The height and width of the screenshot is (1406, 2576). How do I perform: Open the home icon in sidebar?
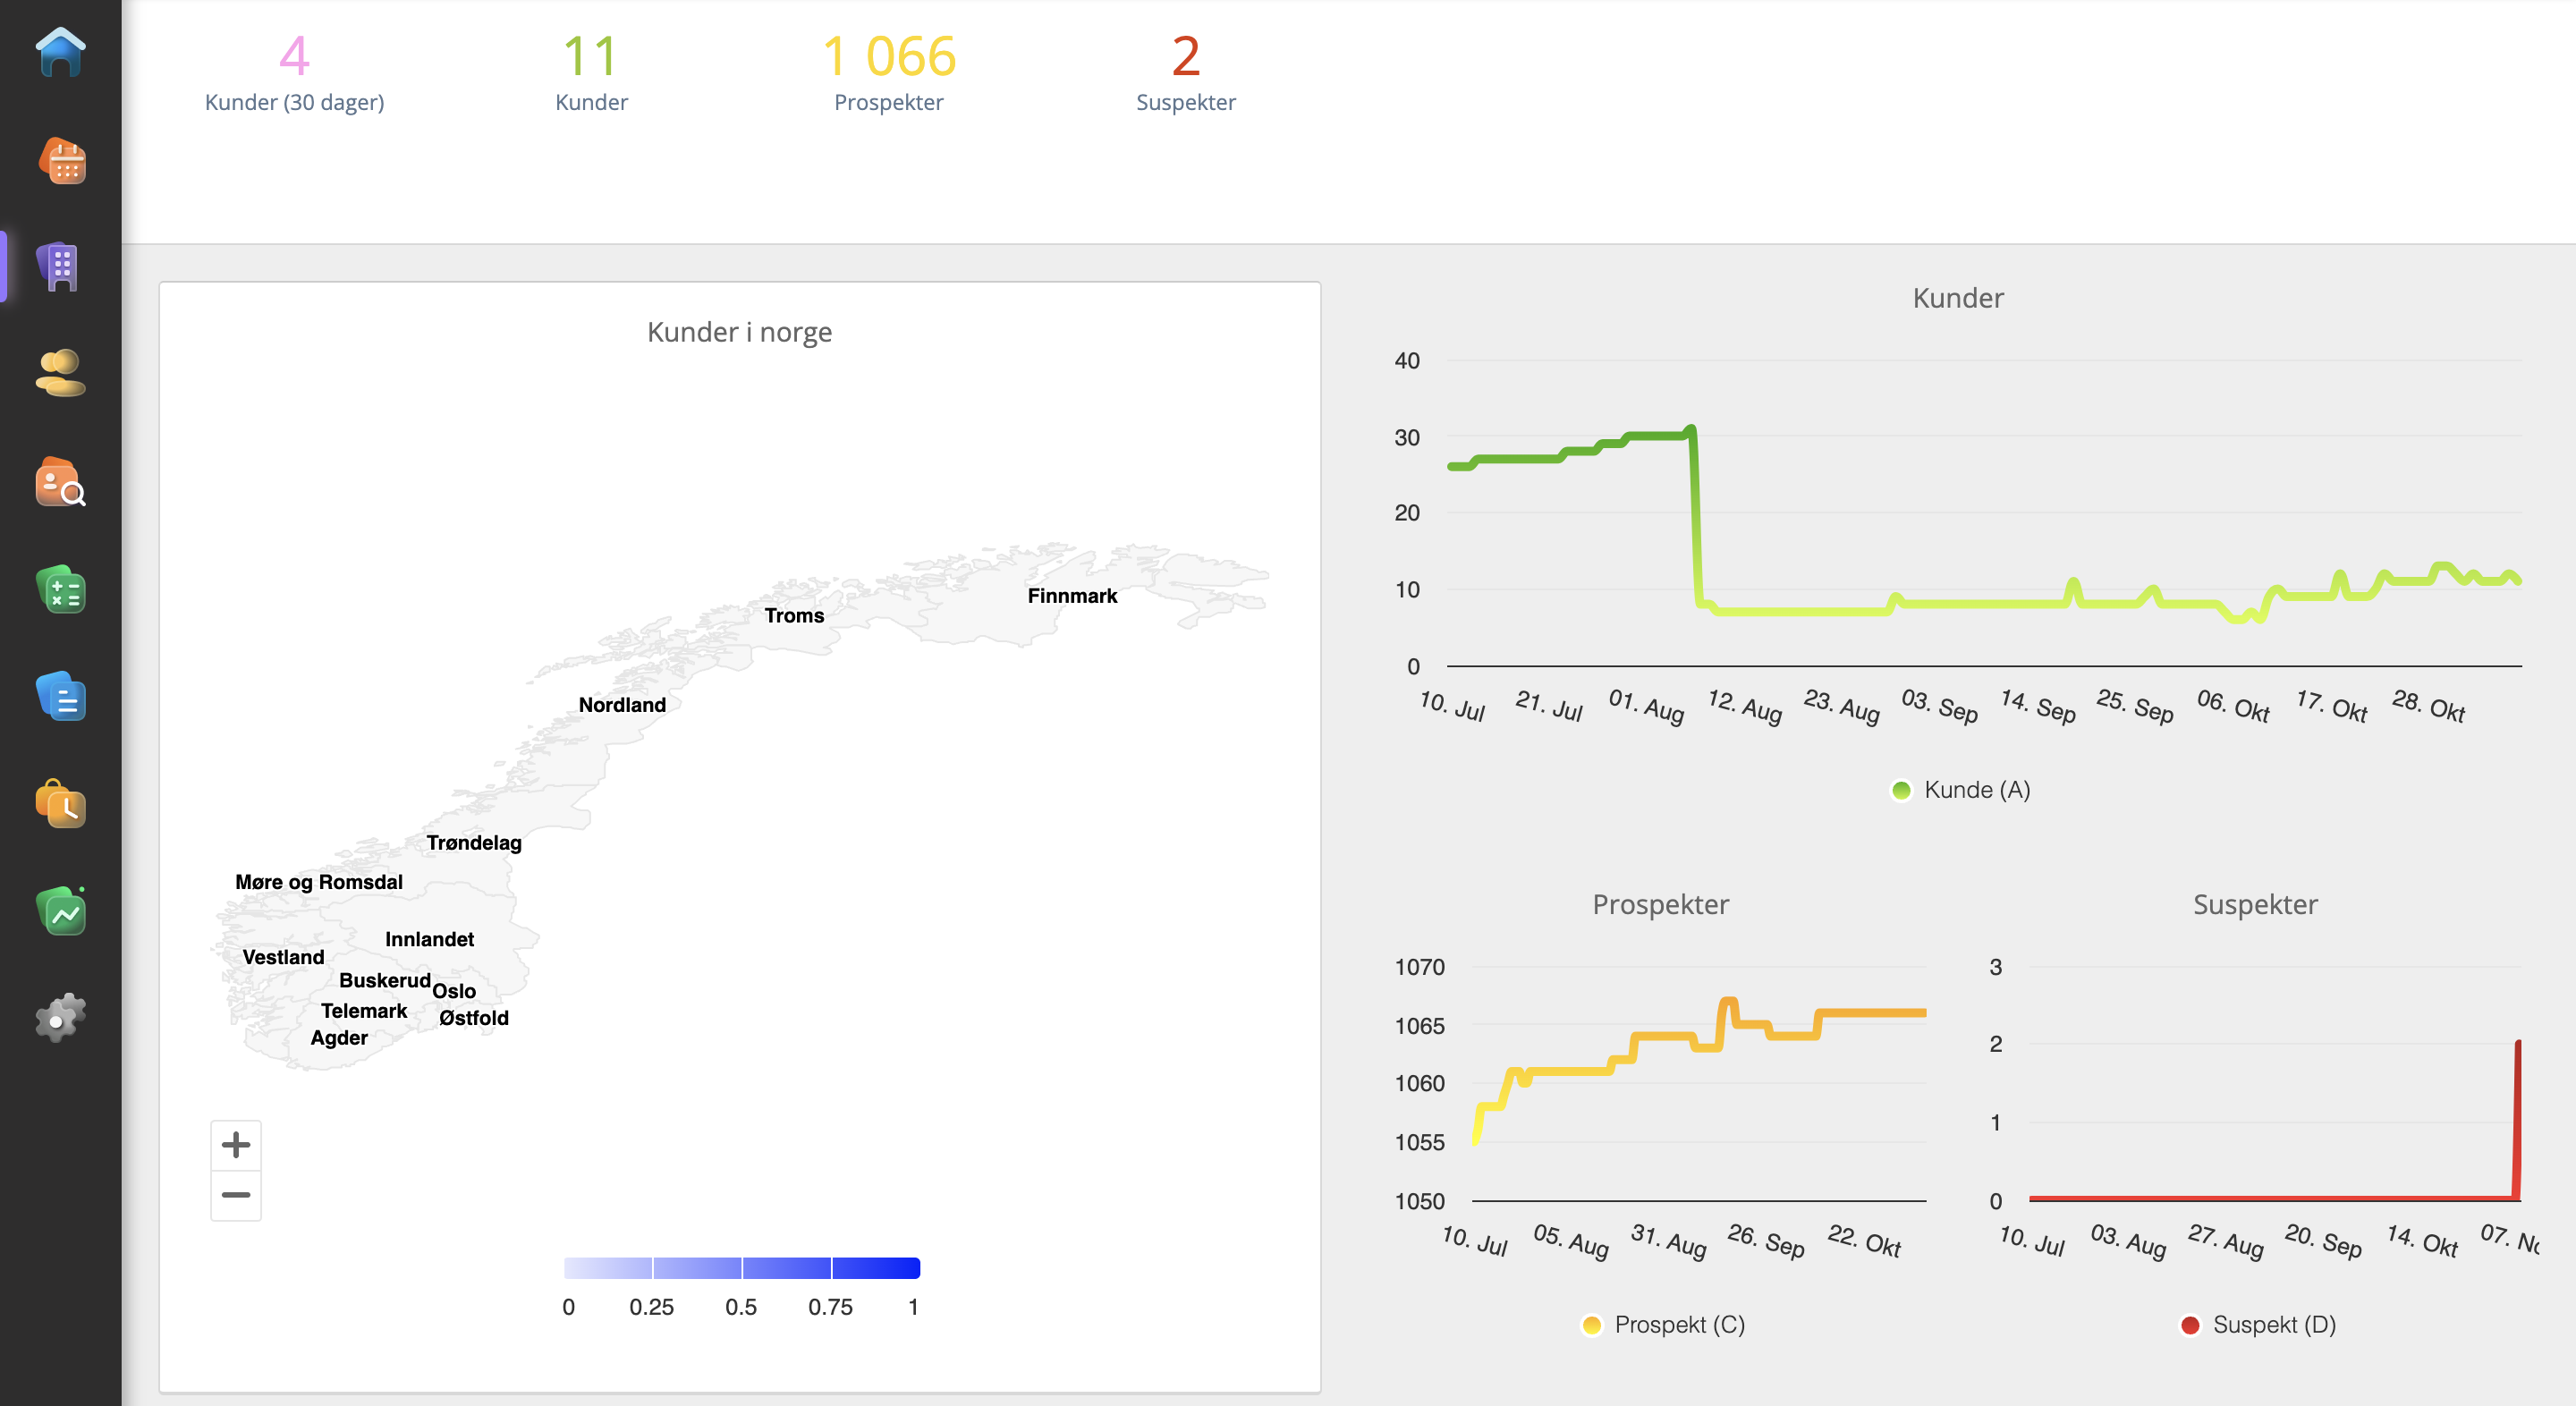(x=61, y=53)
